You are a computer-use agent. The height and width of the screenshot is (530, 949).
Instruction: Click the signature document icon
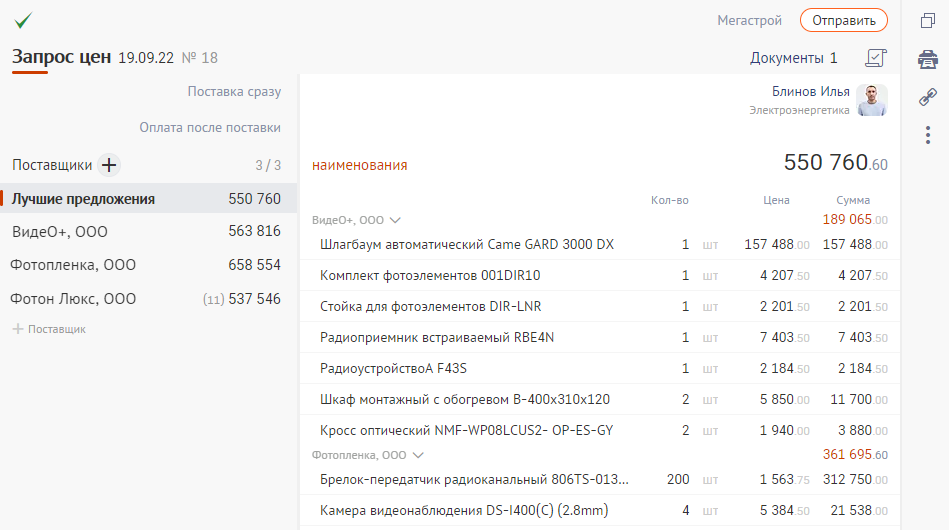[x=875, y=59]
